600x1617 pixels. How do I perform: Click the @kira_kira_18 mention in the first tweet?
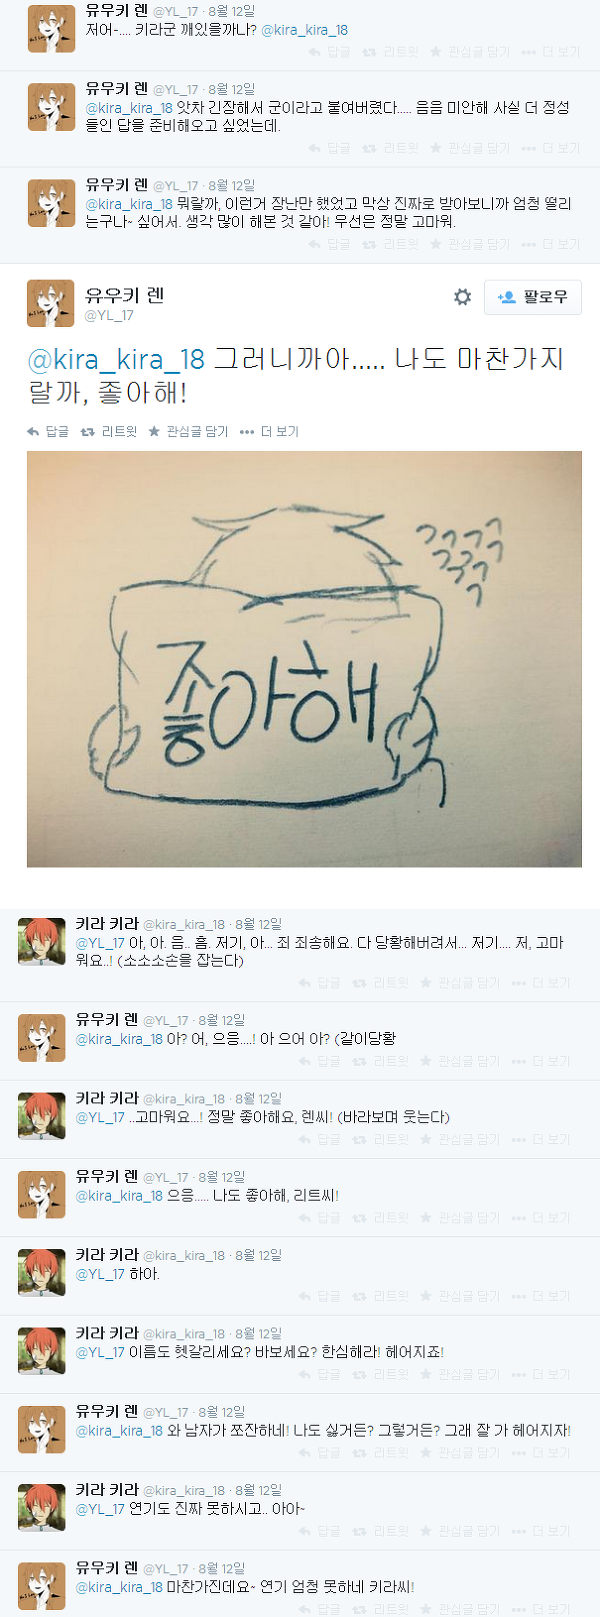304,30
